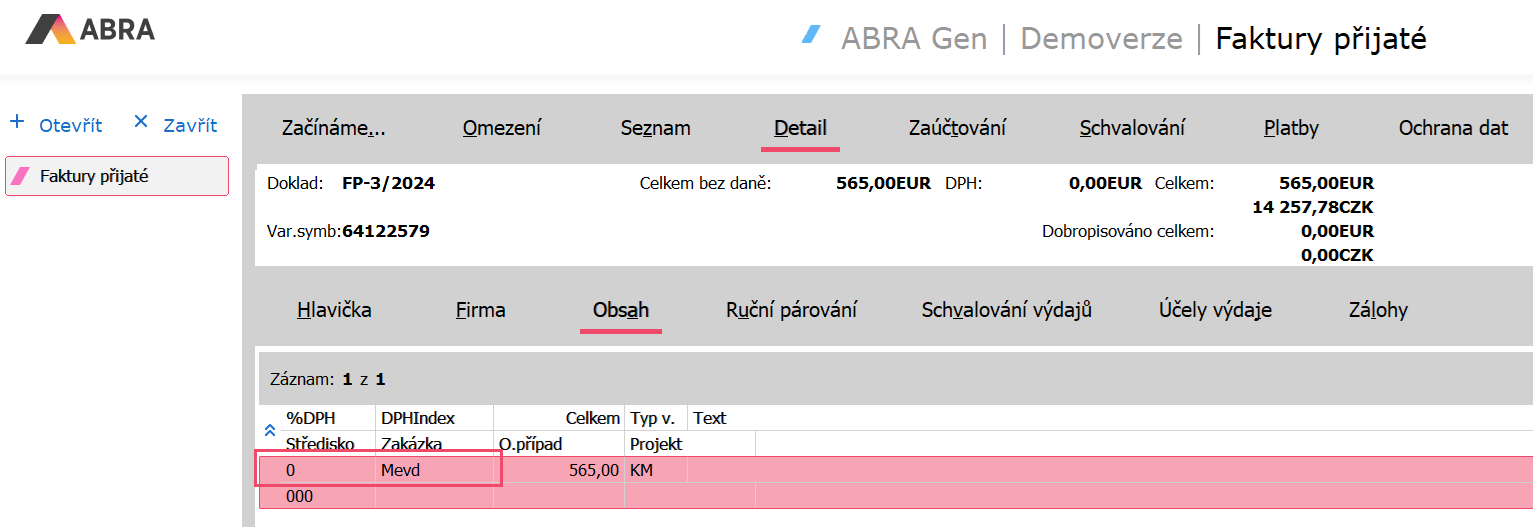This screenshot has height=527, width=1533.
Task: Open the Seznam tab
Action: coord(655,128)
